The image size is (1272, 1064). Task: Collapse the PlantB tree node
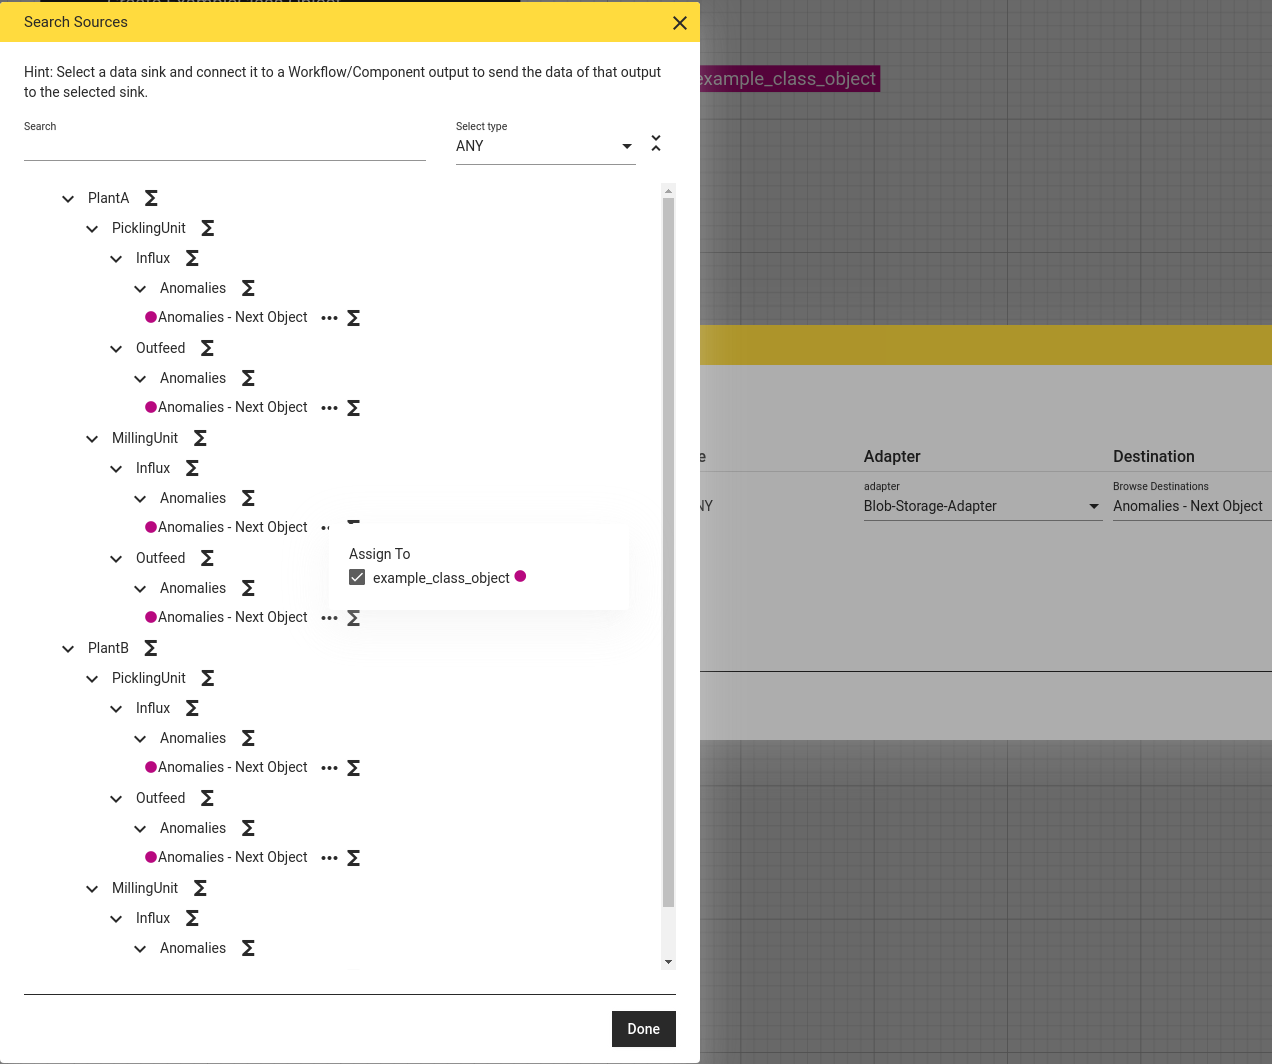68,649
